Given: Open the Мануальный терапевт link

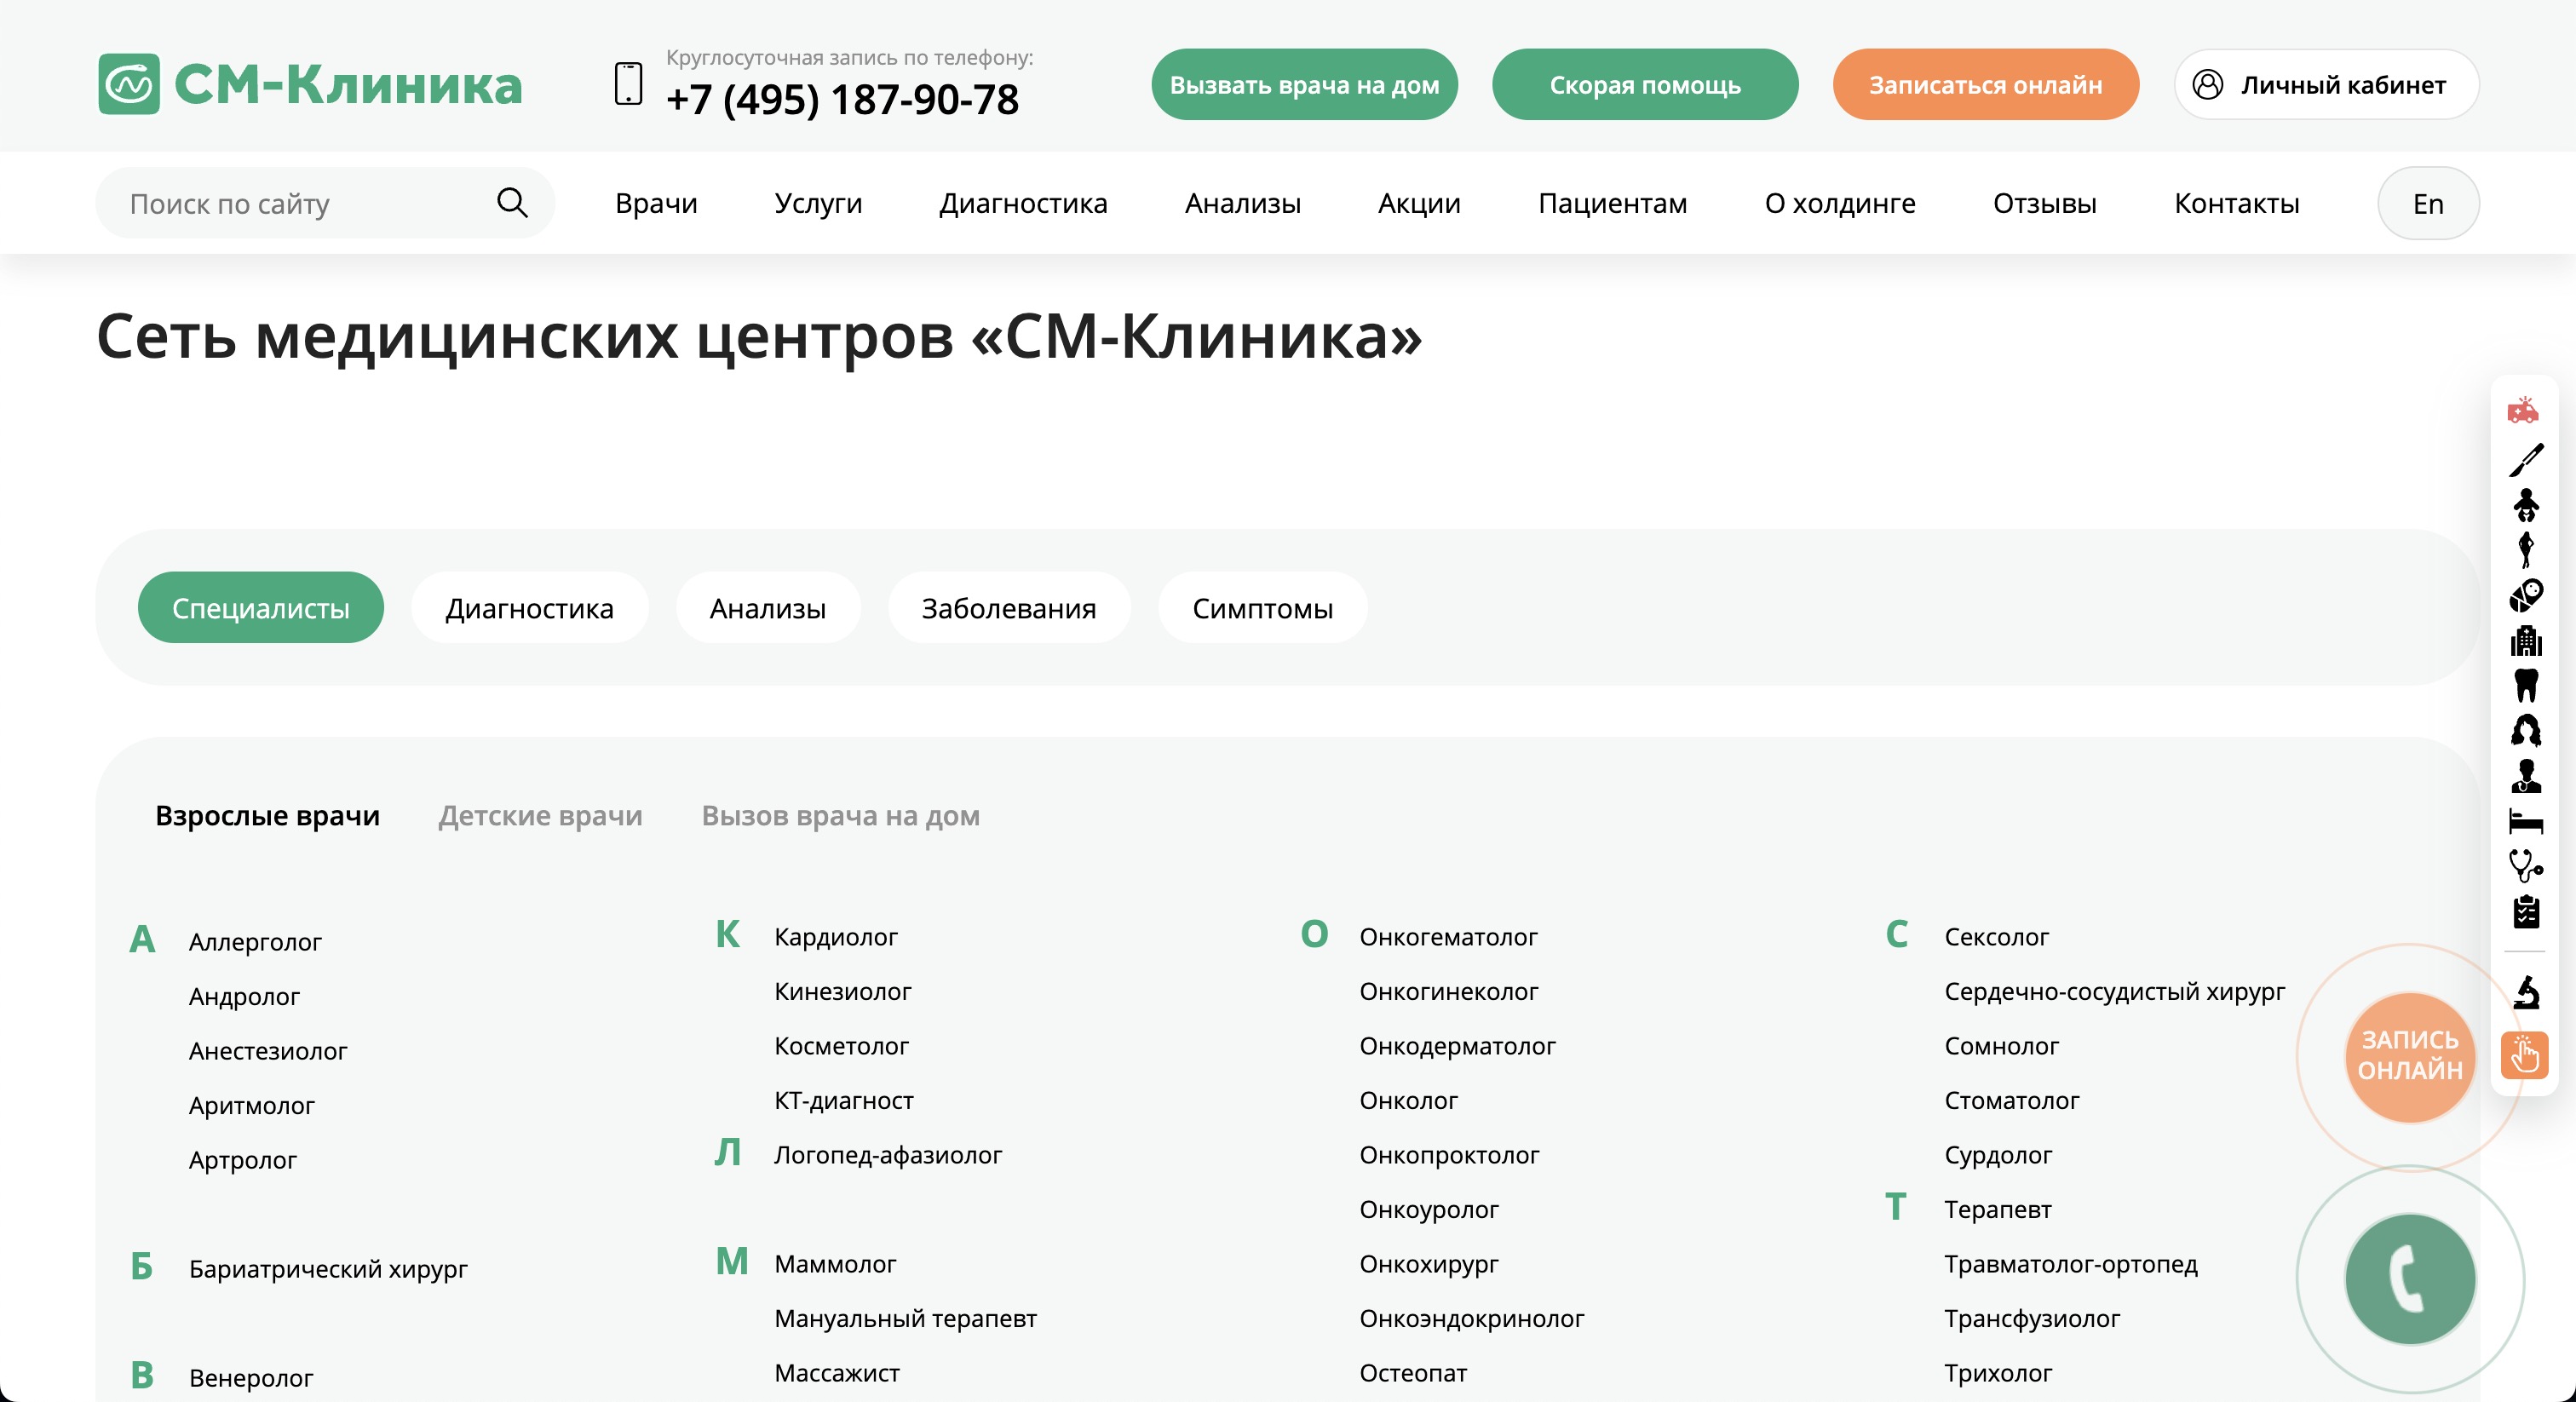Looking at the screenshot, I should point(905,1319).
